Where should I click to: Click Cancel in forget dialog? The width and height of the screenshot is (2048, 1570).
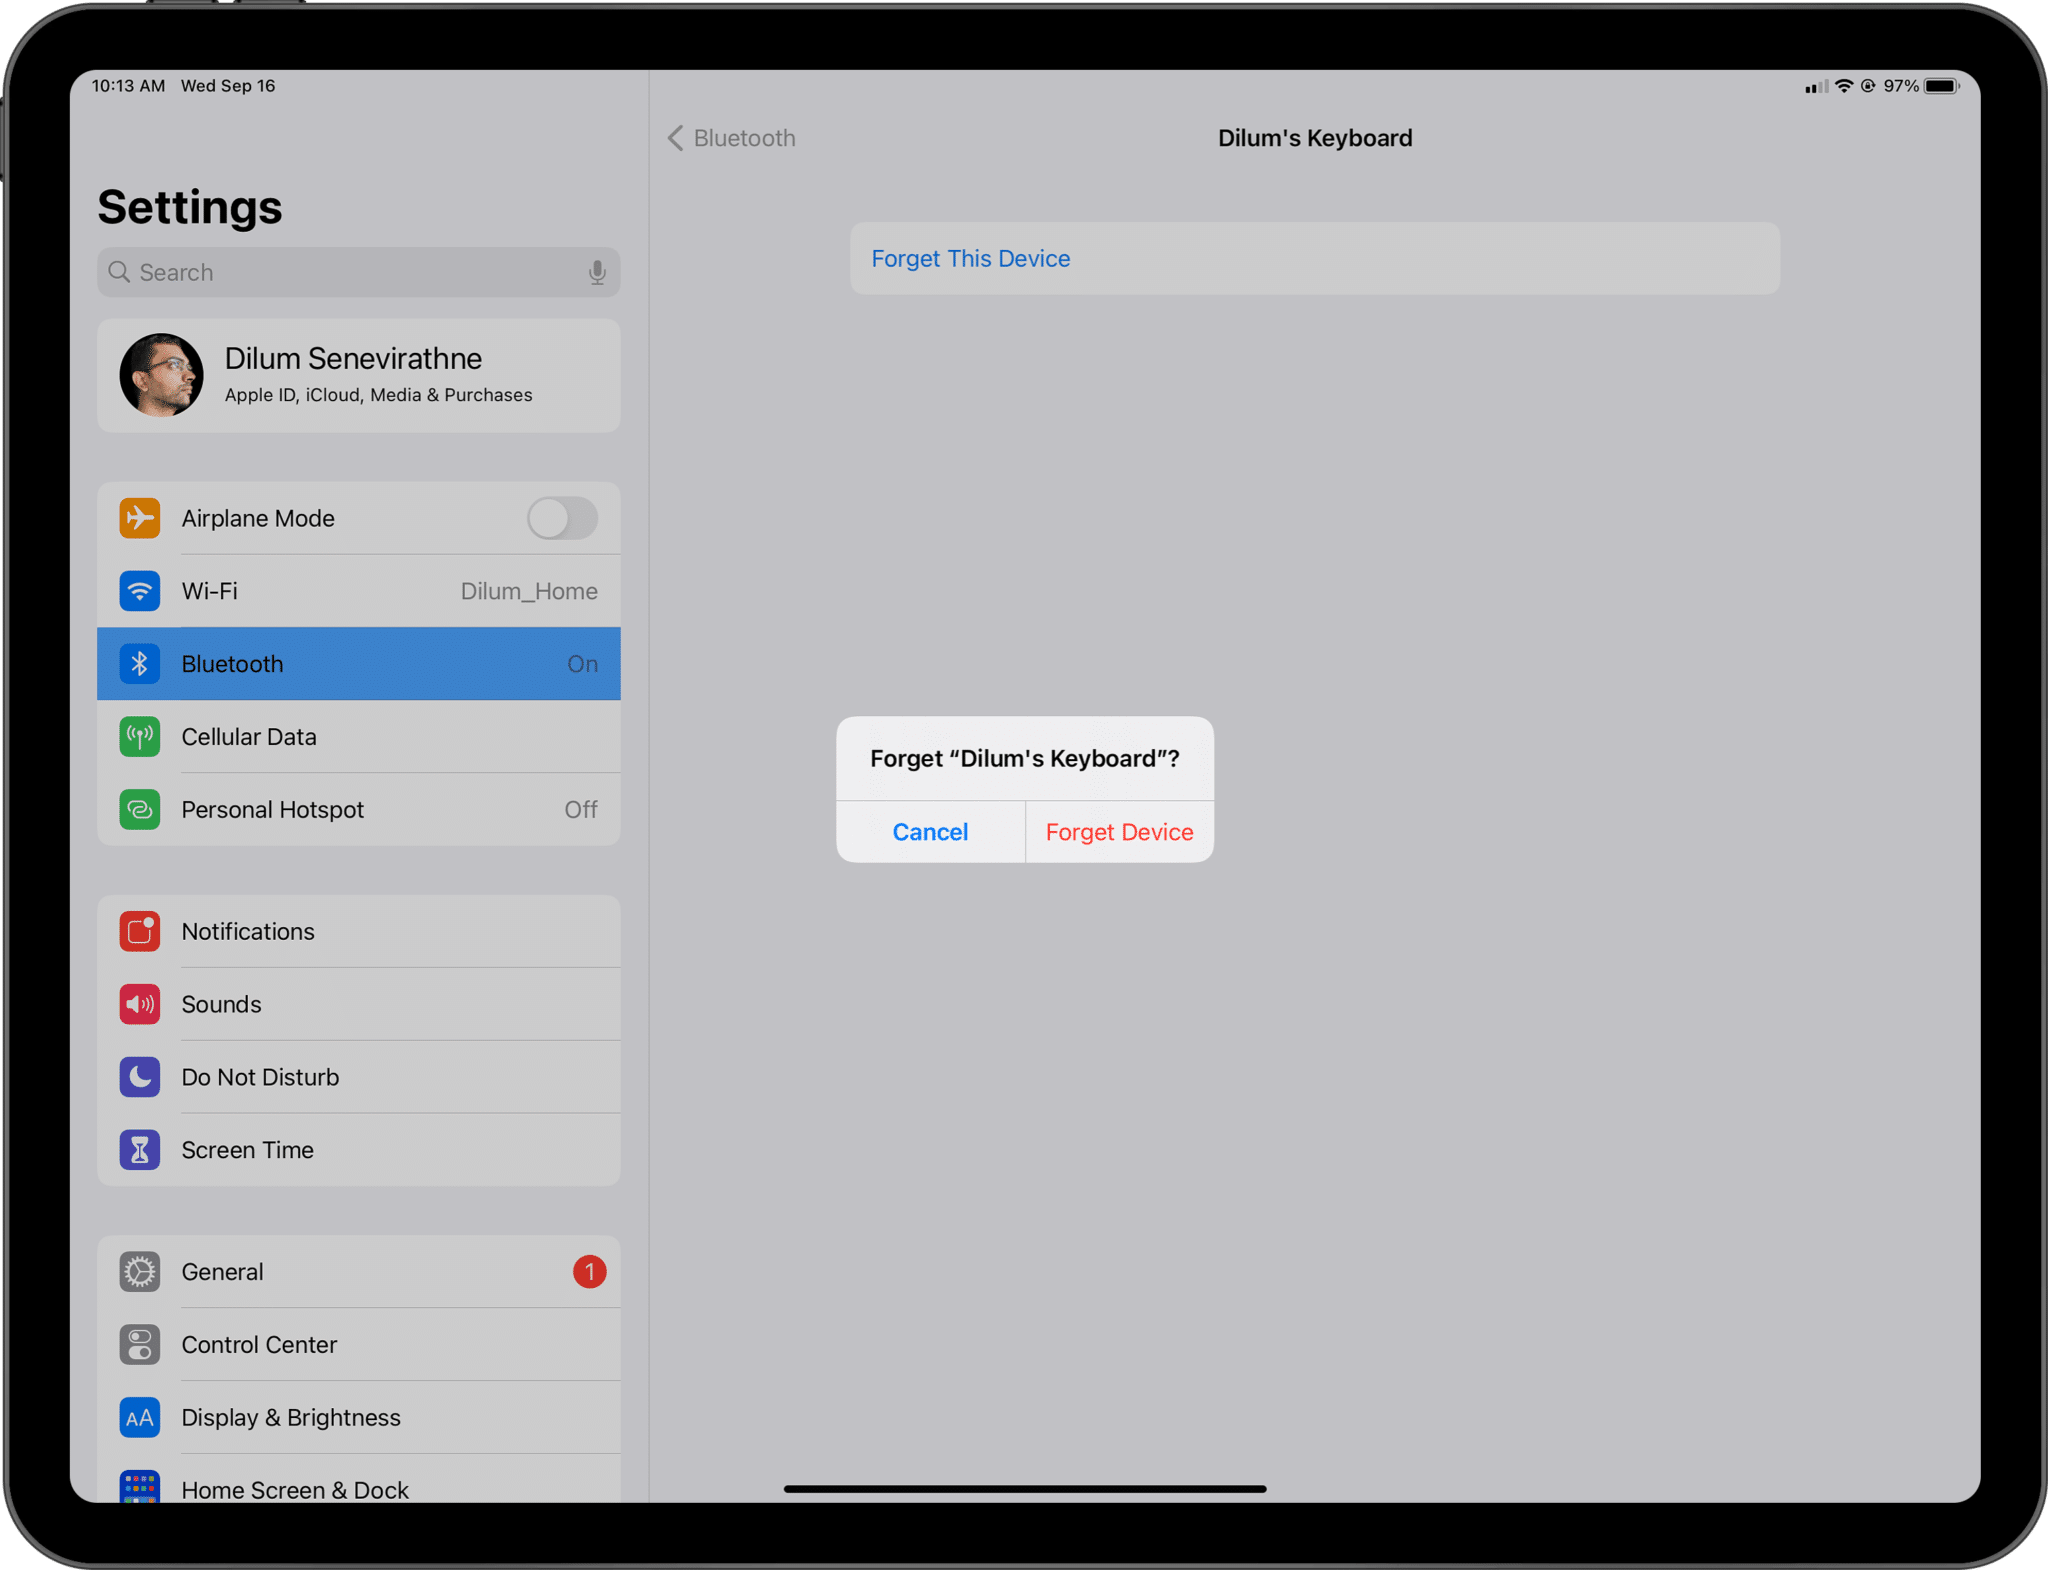coord(930,831)
